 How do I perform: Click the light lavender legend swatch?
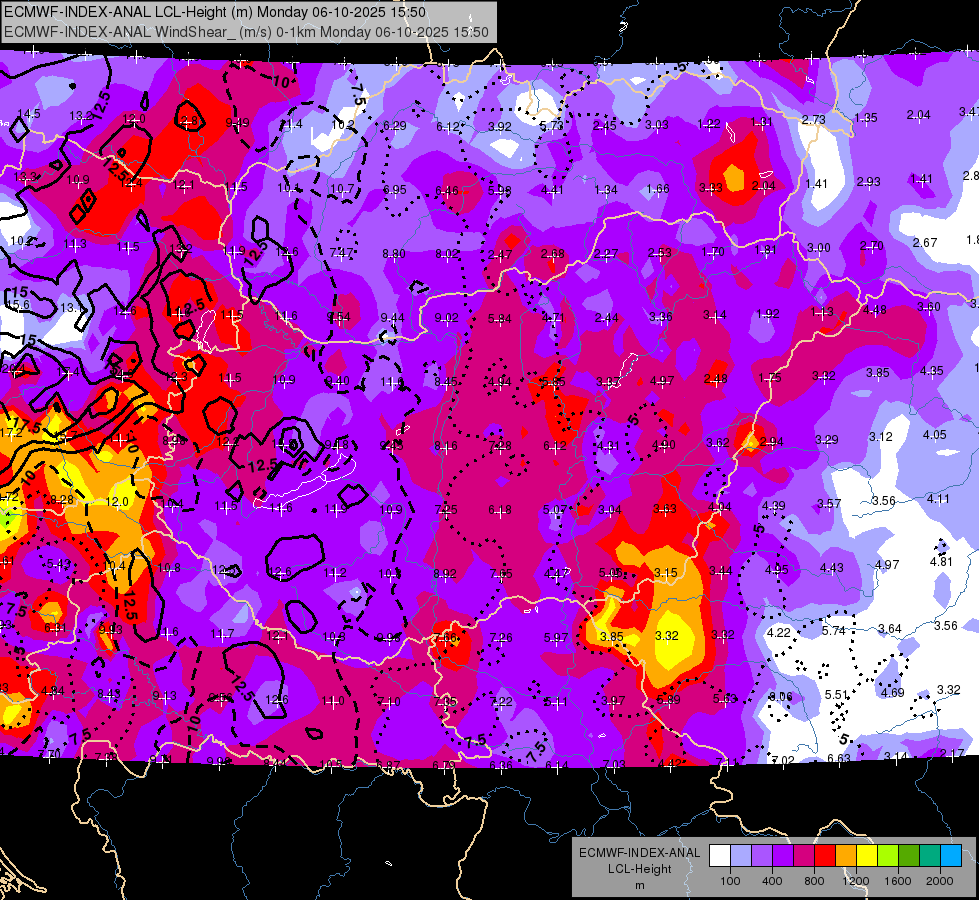click(x=741, y=856)
